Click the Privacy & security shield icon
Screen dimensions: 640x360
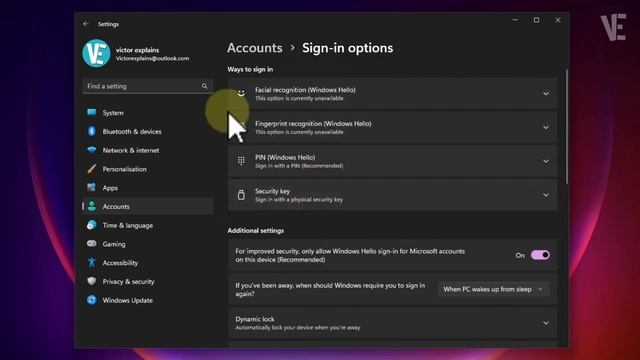pos(91,281)
